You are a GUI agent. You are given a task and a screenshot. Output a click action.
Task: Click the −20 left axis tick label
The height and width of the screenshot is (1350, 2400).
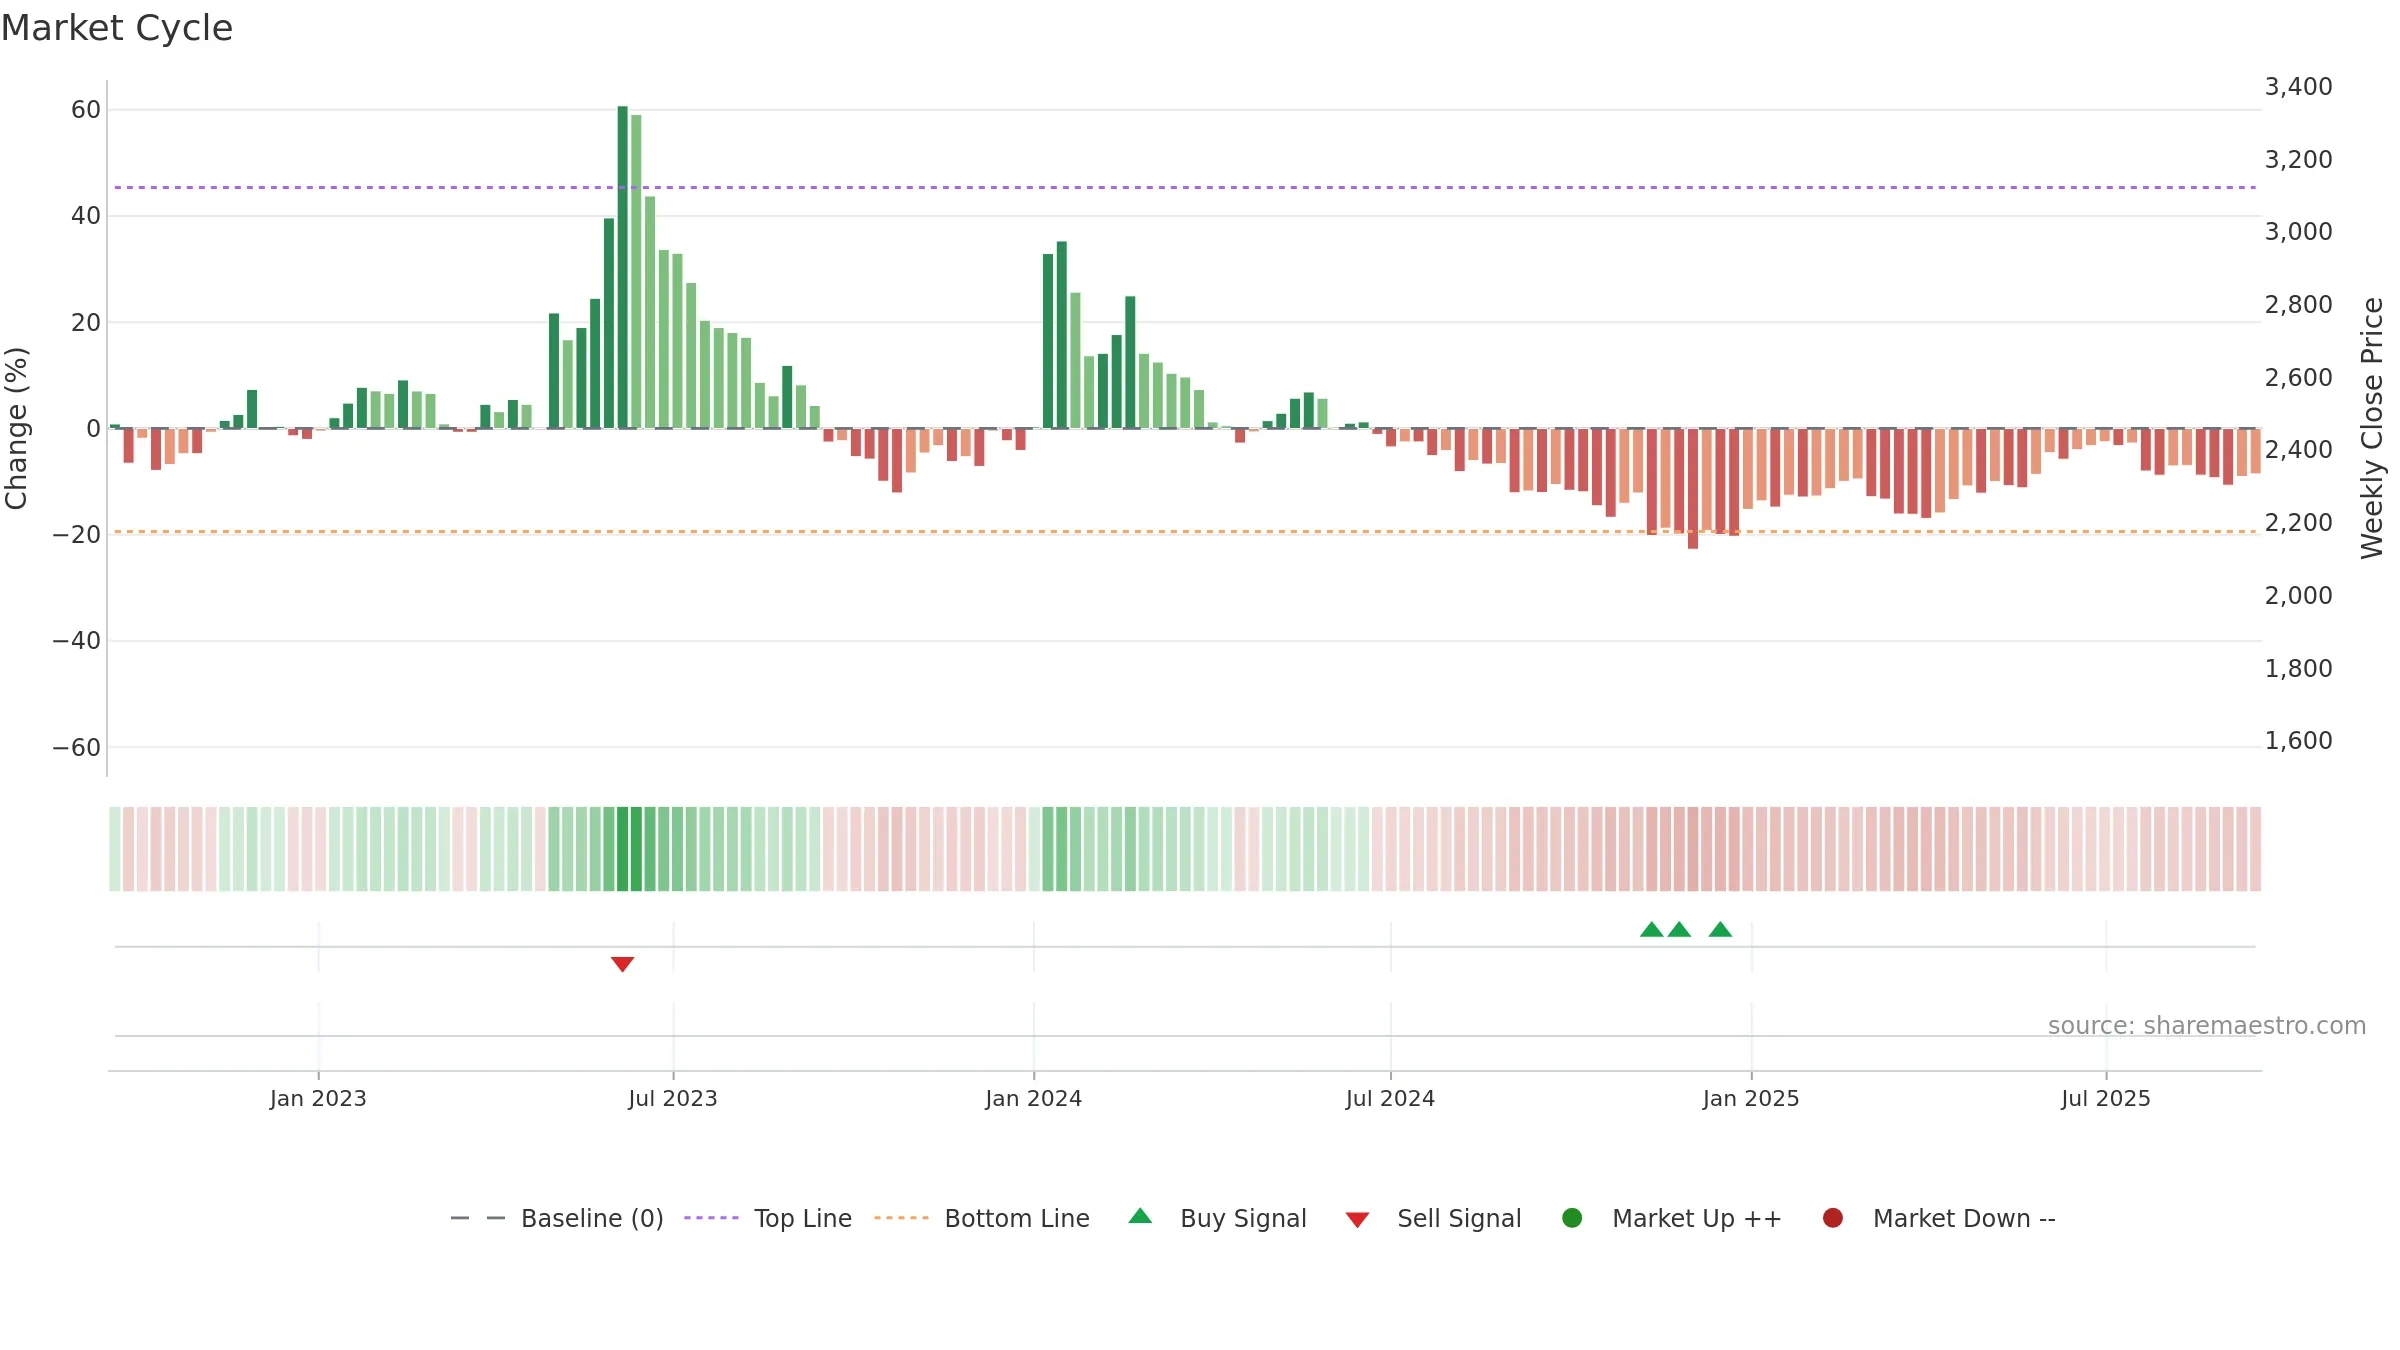tap(77, 535)
